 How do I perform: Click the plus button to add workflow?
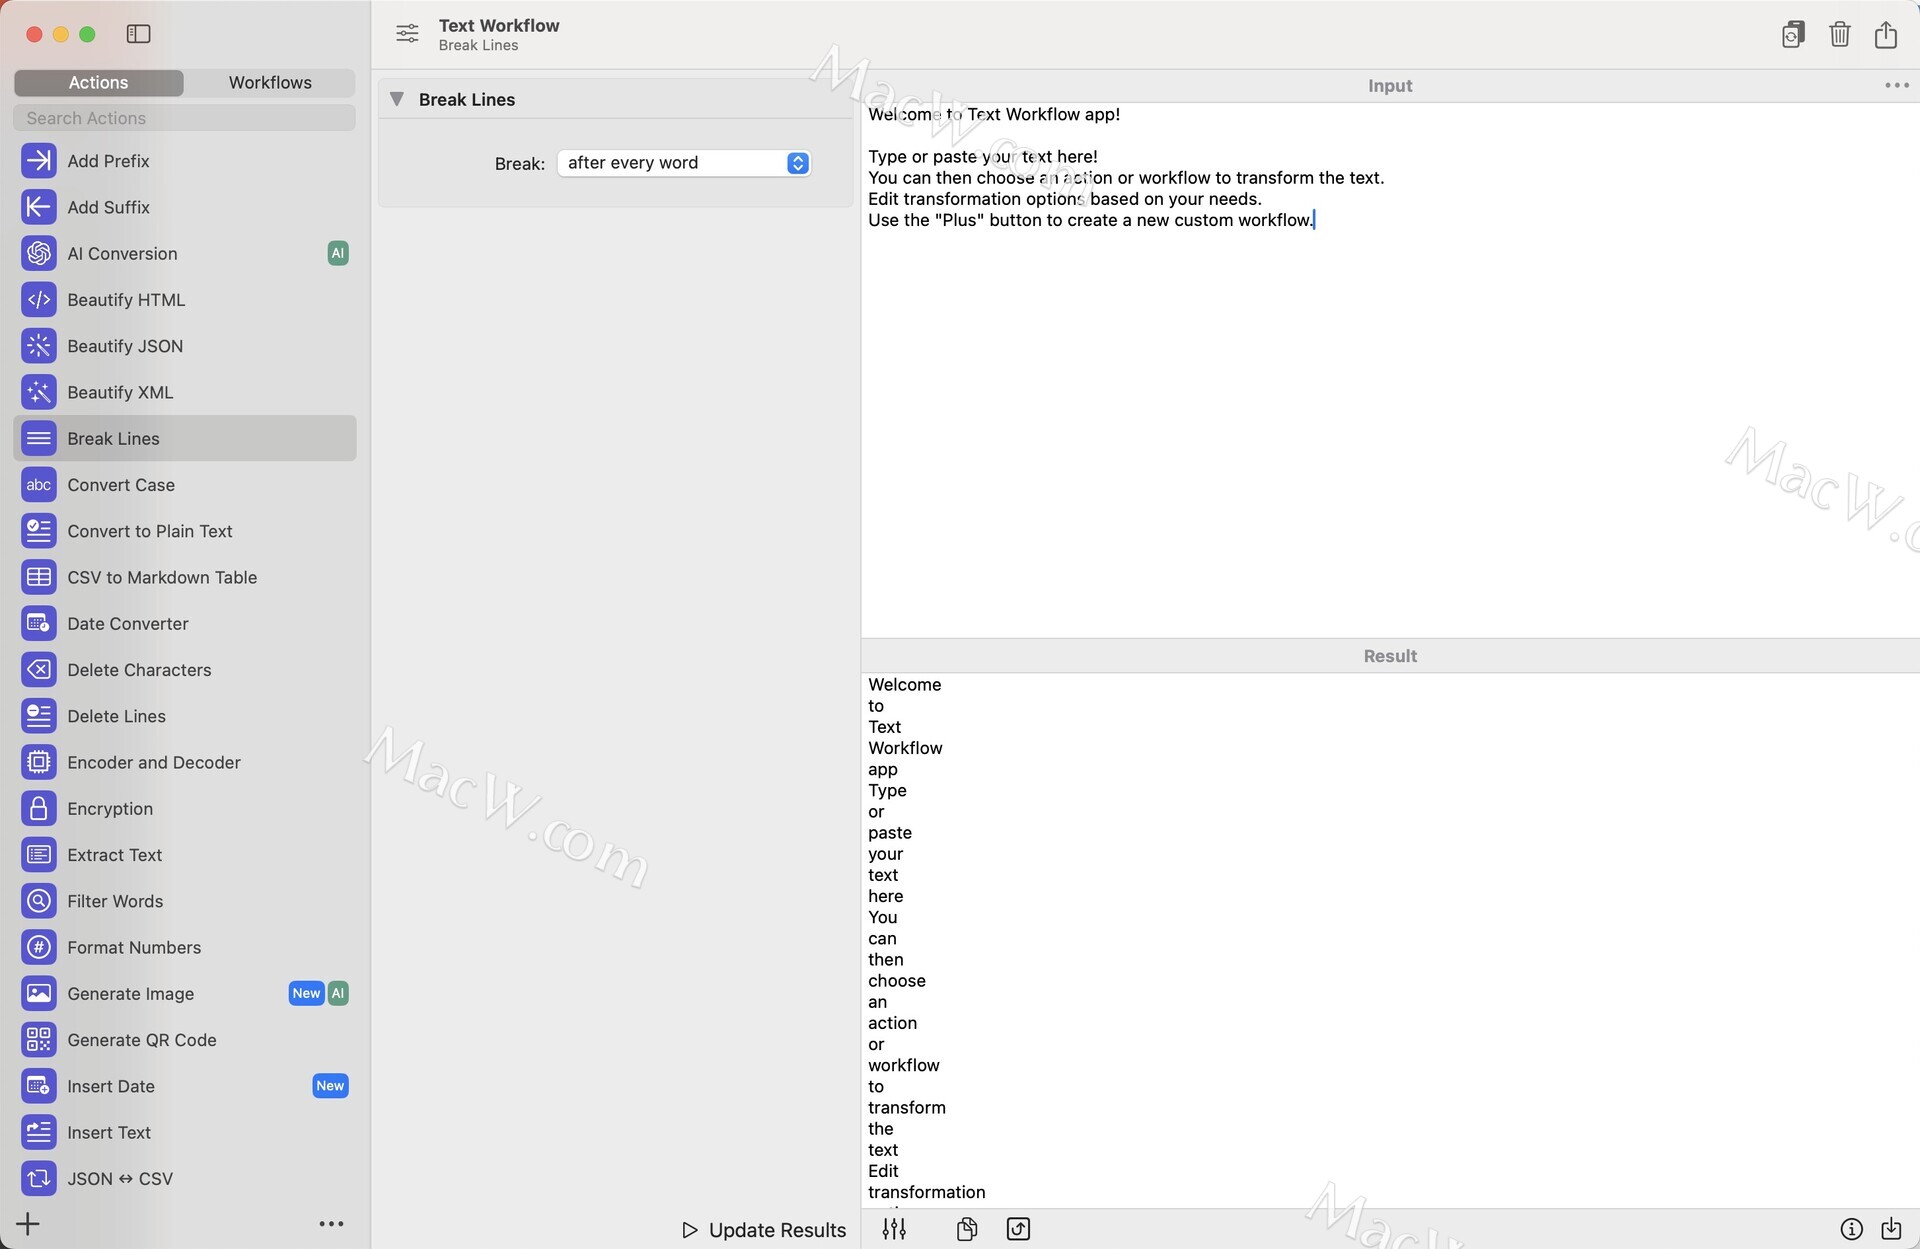coord(28,1224)
